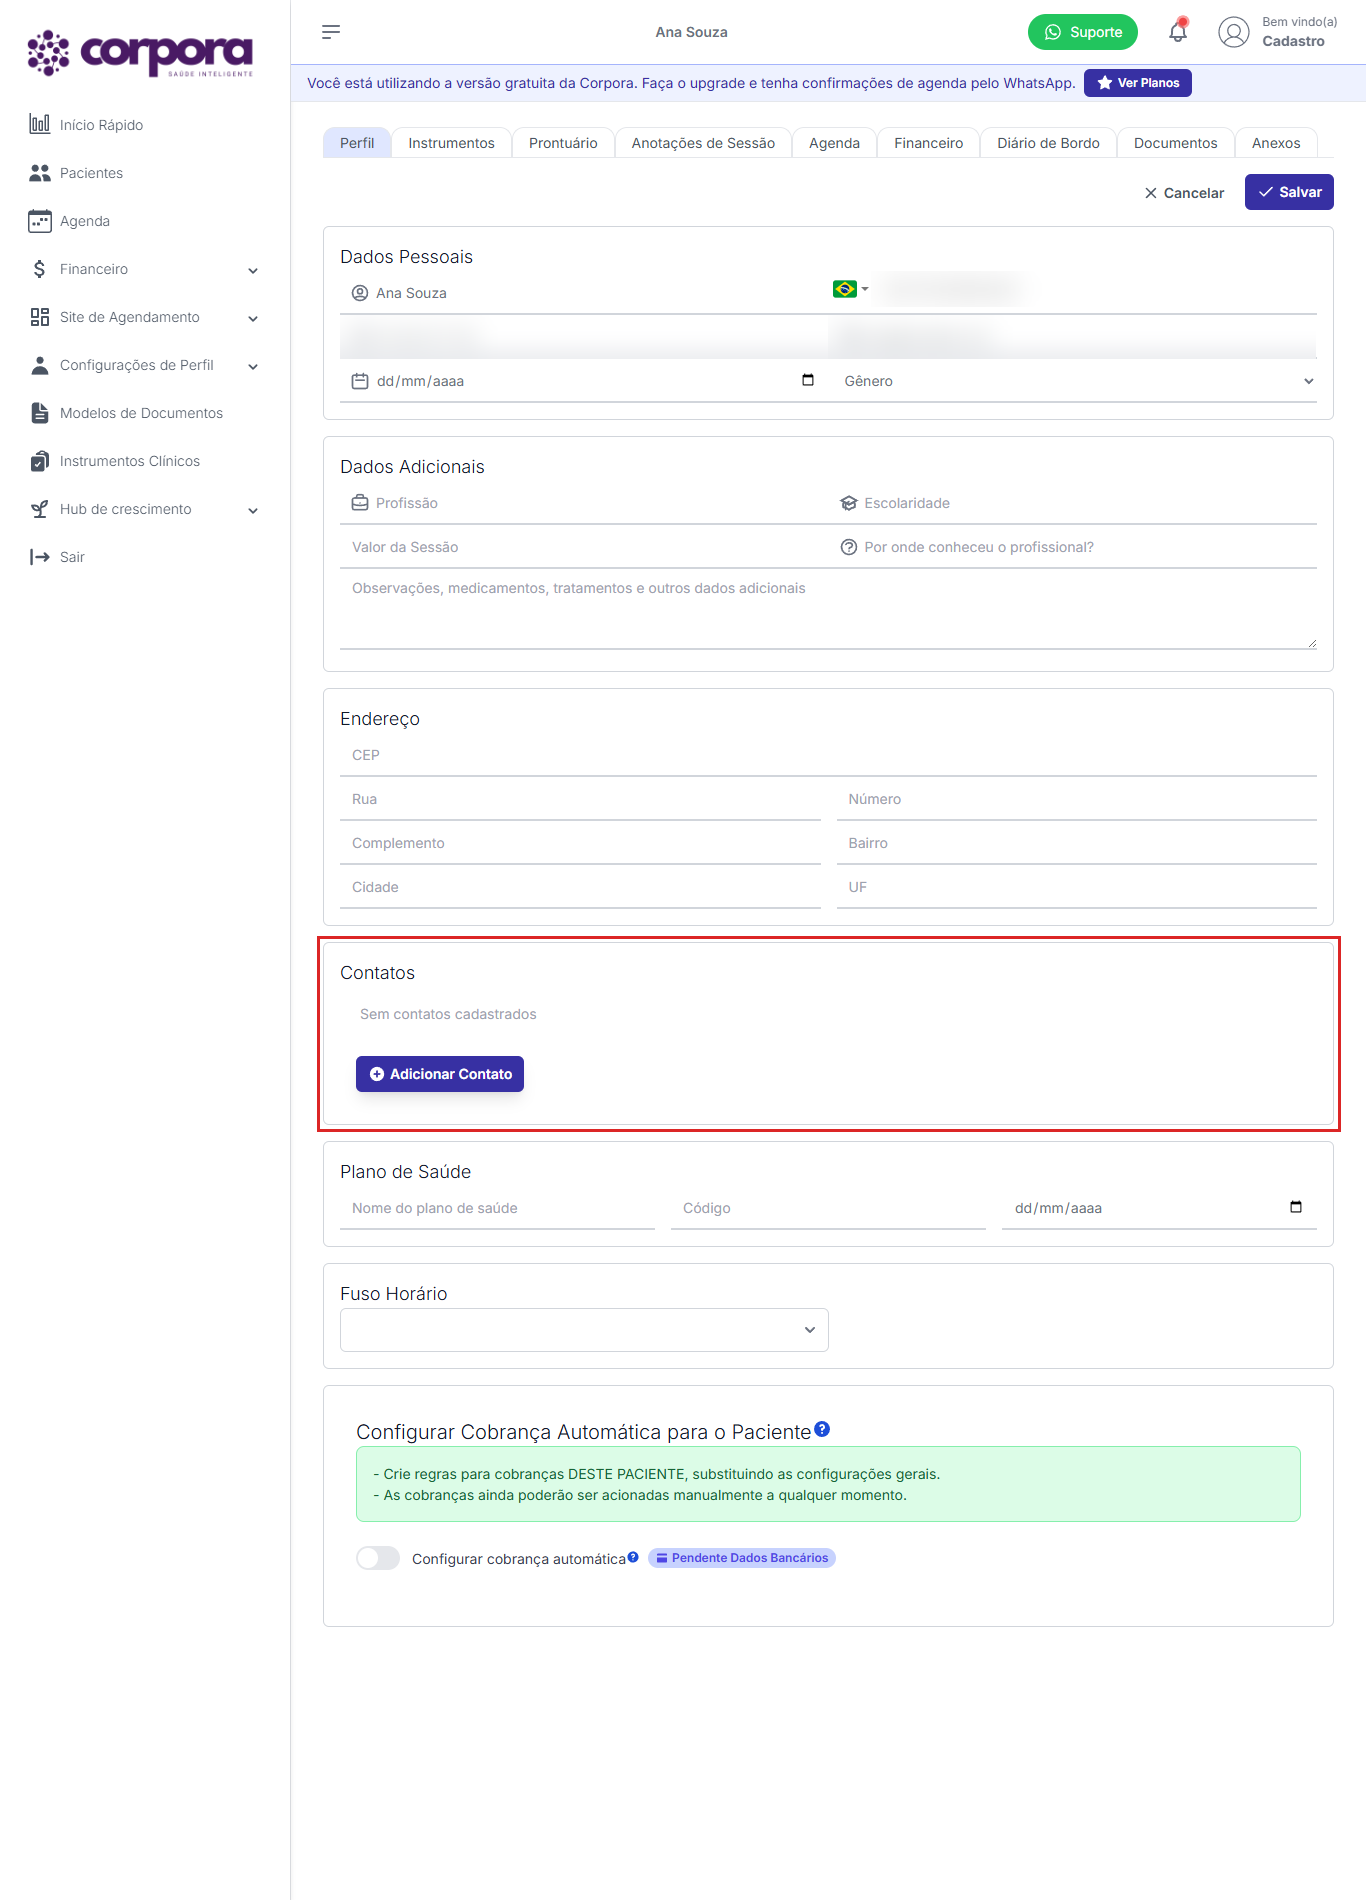Click Pendente Dados Bancários badge
Viewport: 1366px width, 1900px height.
pyautogui.click(x=742, y=1558)
